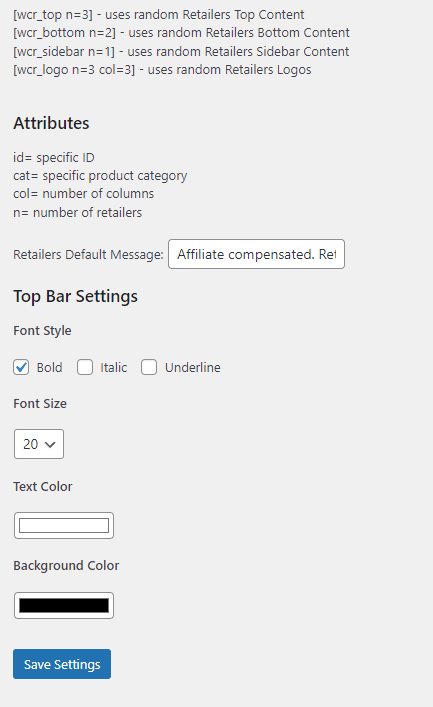Enable the Italic checkbox

coord(85,367)
